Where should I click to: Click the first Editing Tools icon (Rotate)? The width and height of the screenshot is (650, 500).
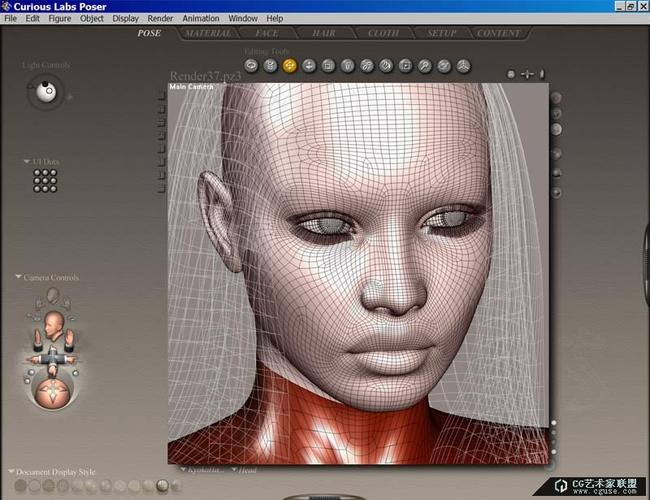[x=251, y=66]
